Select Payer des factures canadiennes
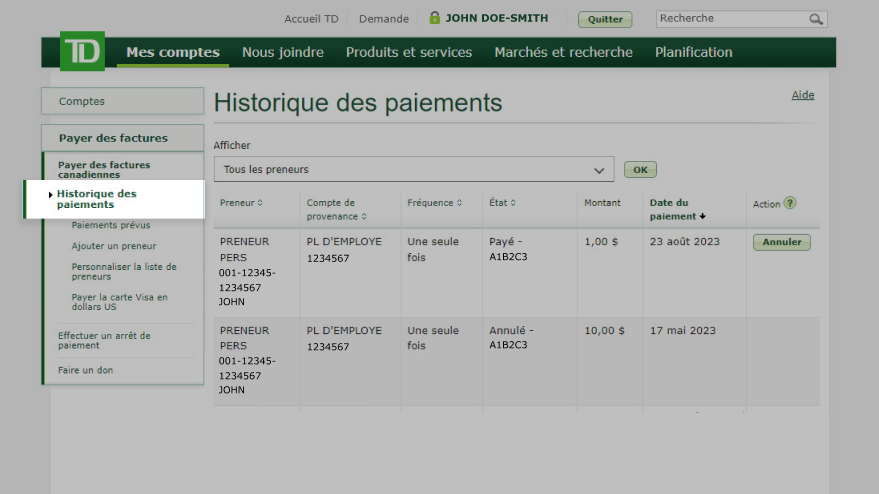 (104, 169)
